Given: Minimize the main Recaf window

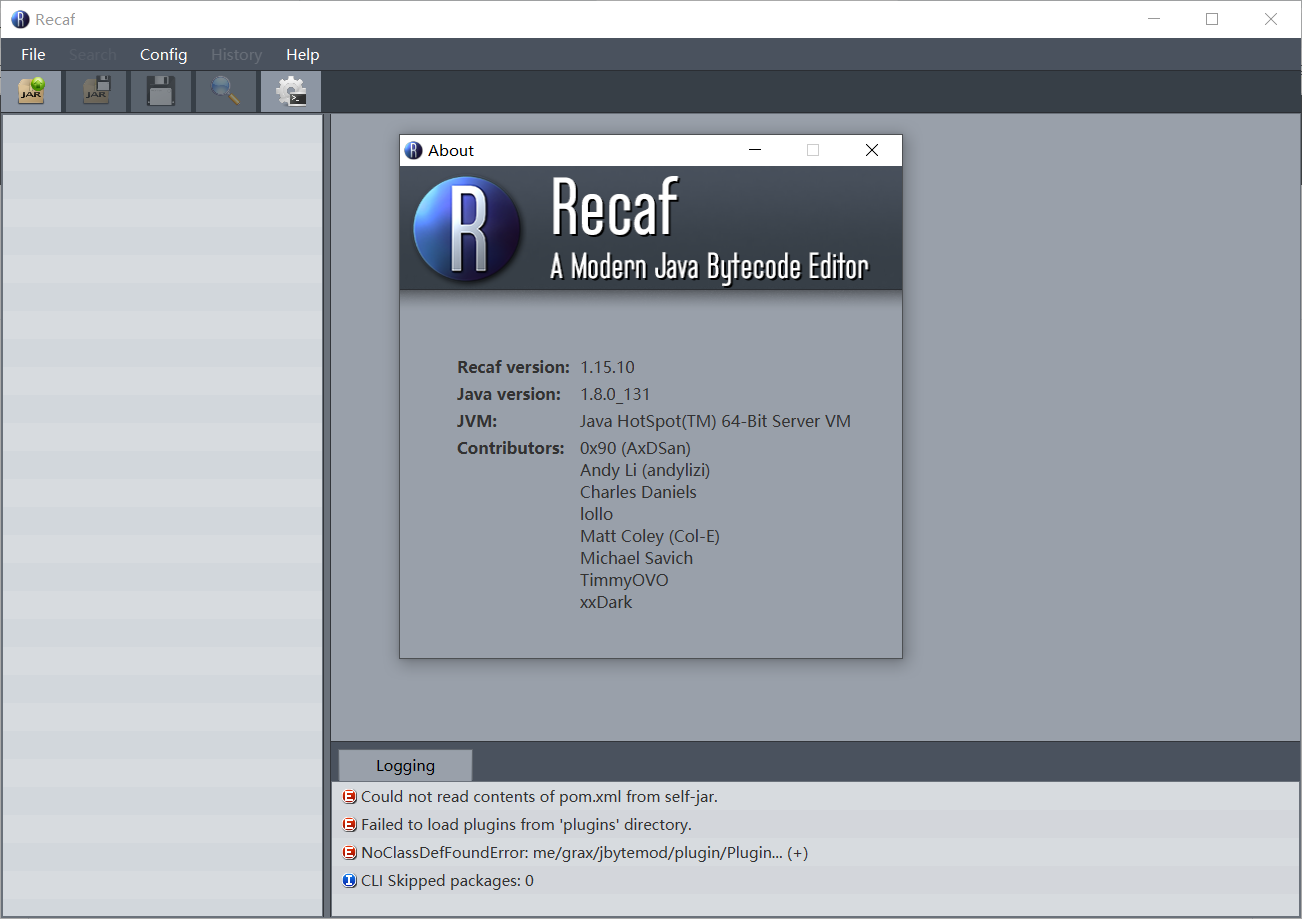Looking at the screenshot, I should coord(1154,19).
